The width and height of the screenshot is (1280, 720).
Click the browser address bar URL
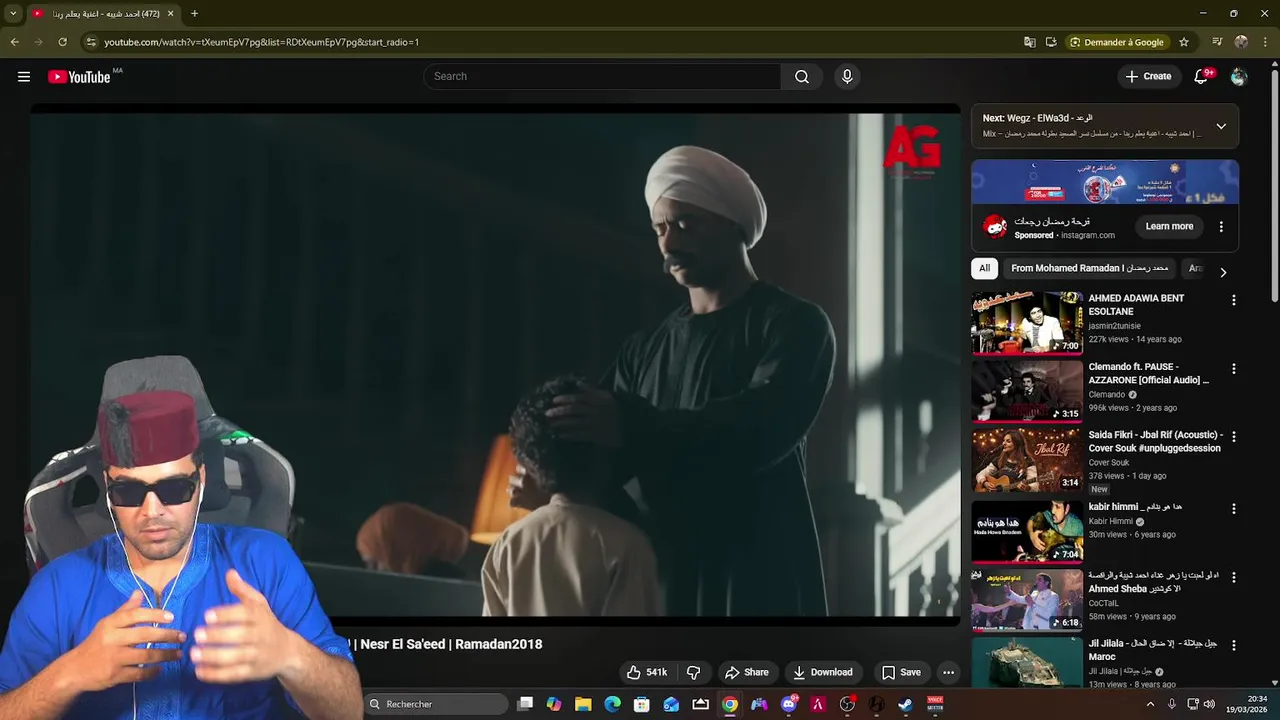coord(261,42)
